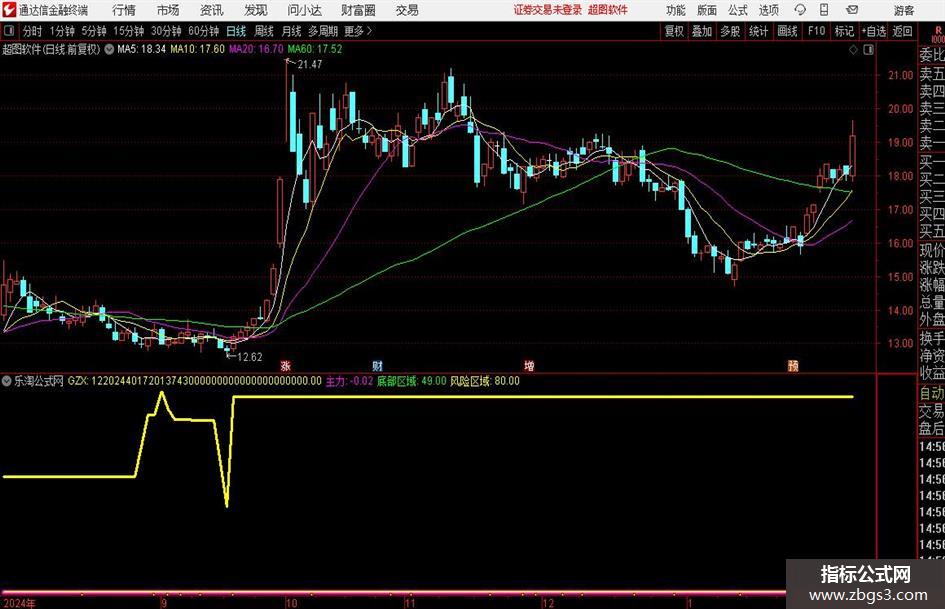The height and width of the screenshot is (609, 945).
Task: Switch to the 月线 period tab
Action: click(x=292, y=31)
